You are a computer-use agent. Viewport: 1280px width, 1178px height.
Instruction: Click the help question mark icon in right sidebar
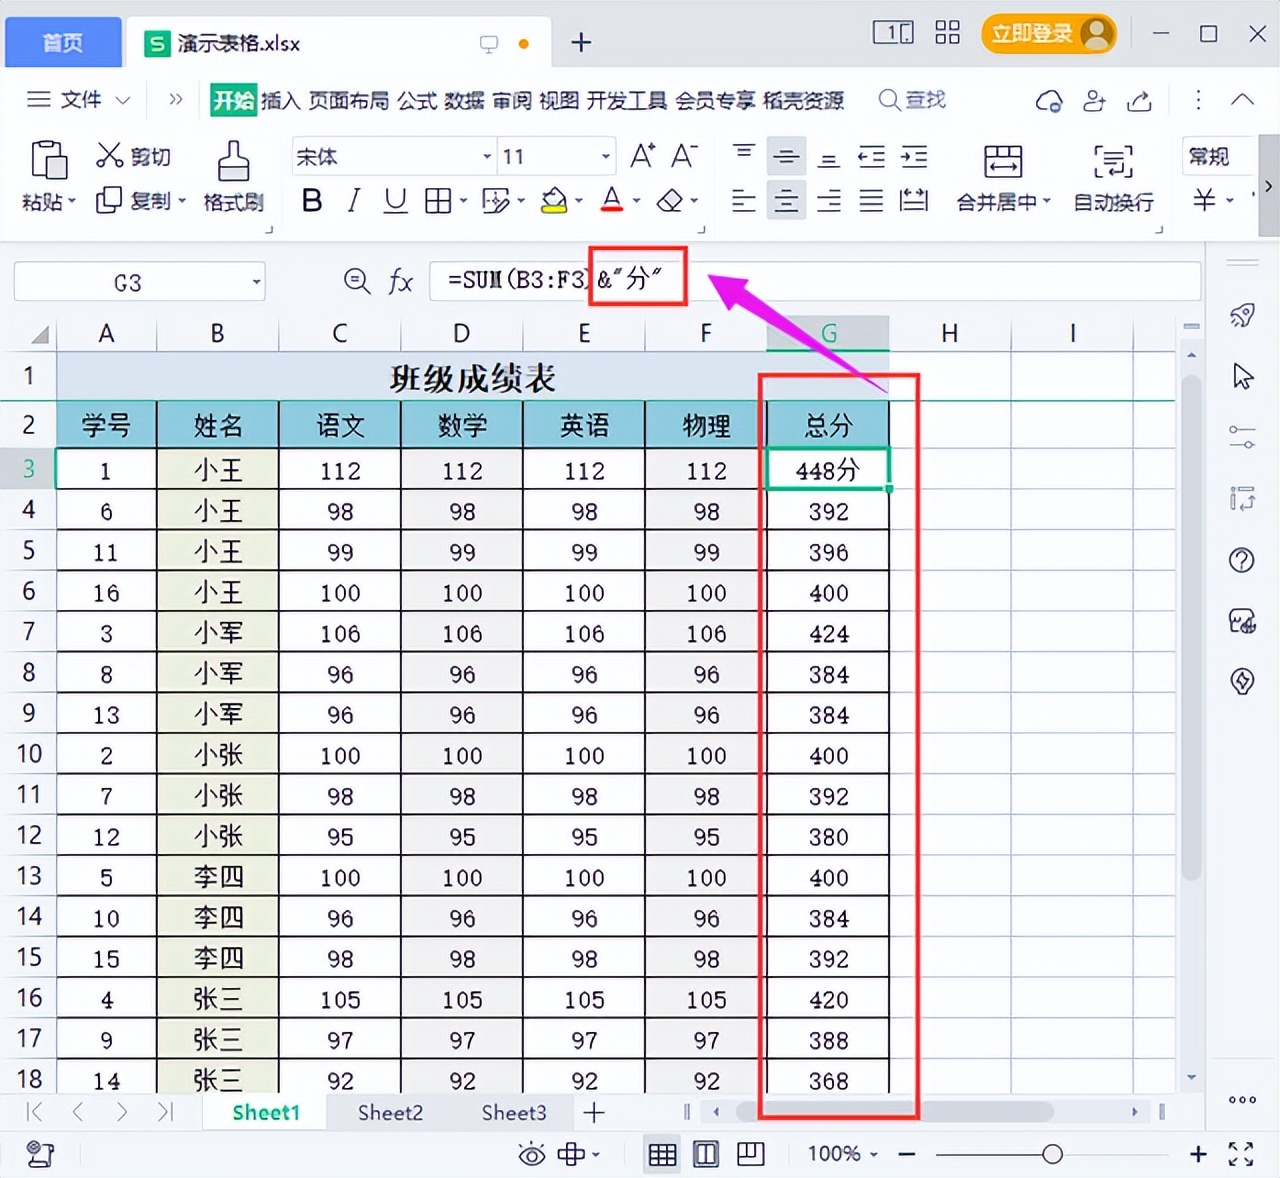(x=1242, y=560)
